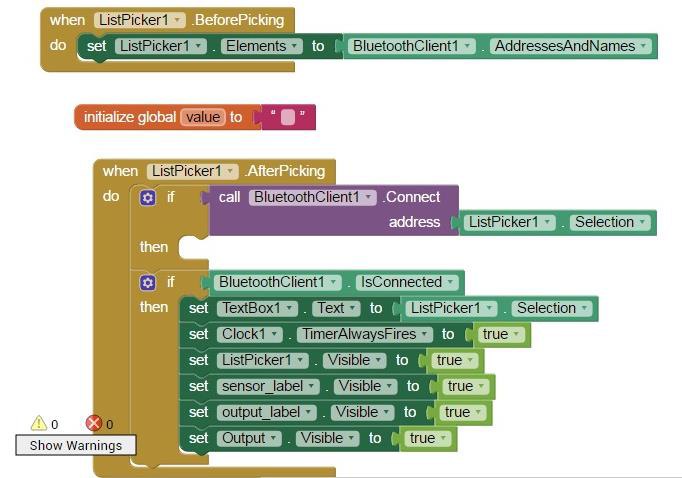Edit the empty text string block
Image resolution: width=682 pixels, height=478 pixels.
click(x=288, y=117)
